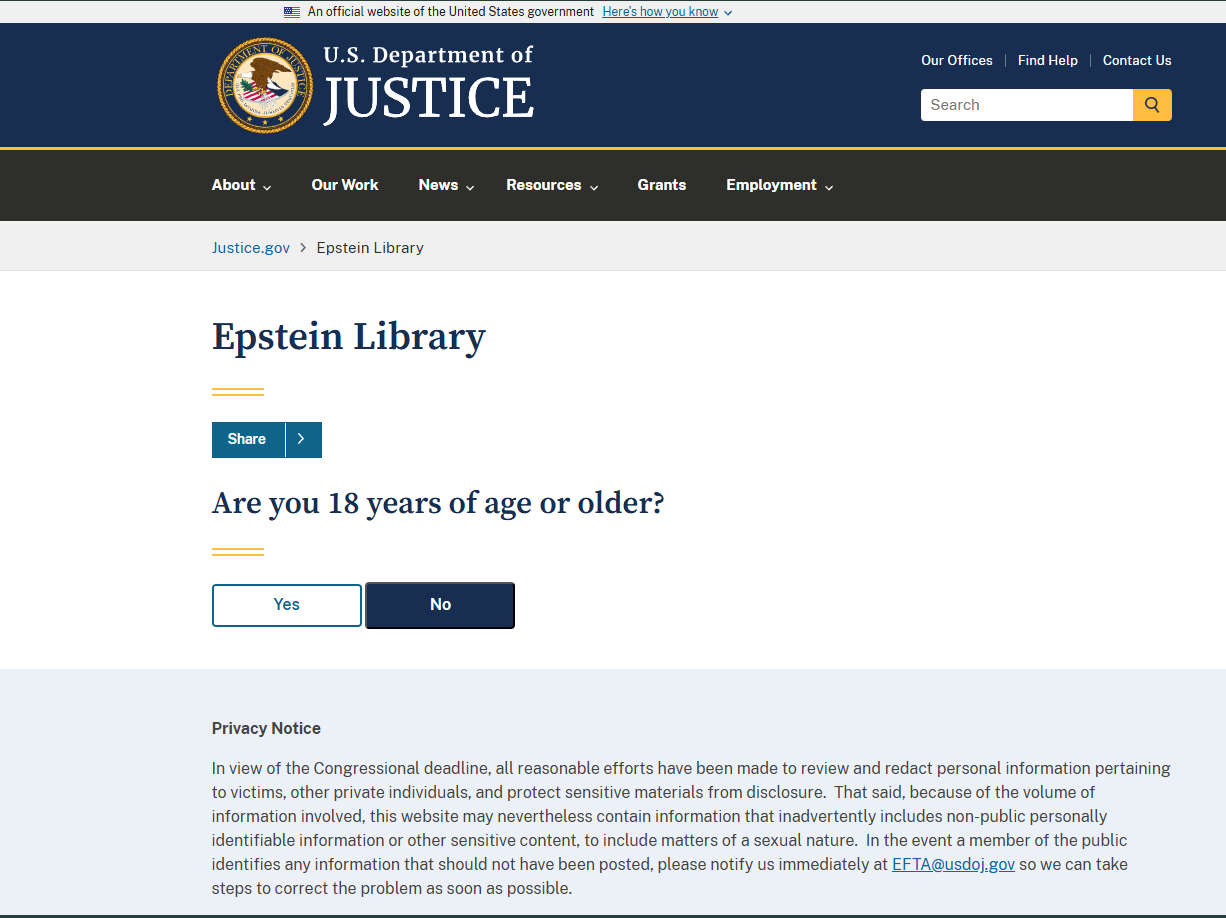1226x918 pixels.
Task: Click the magnifying glass search button
Action: pyautogui.click(x=1152, y=105)
